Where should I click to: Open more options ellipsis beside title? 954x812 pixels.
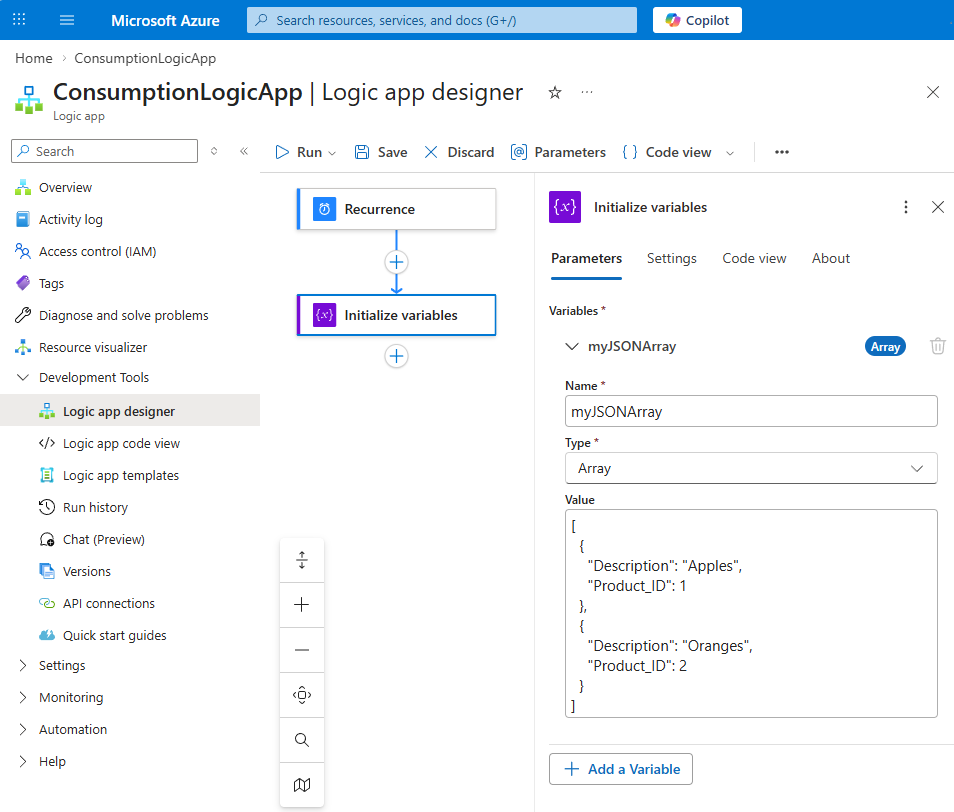pyautogui.click(x=587, y=92)
